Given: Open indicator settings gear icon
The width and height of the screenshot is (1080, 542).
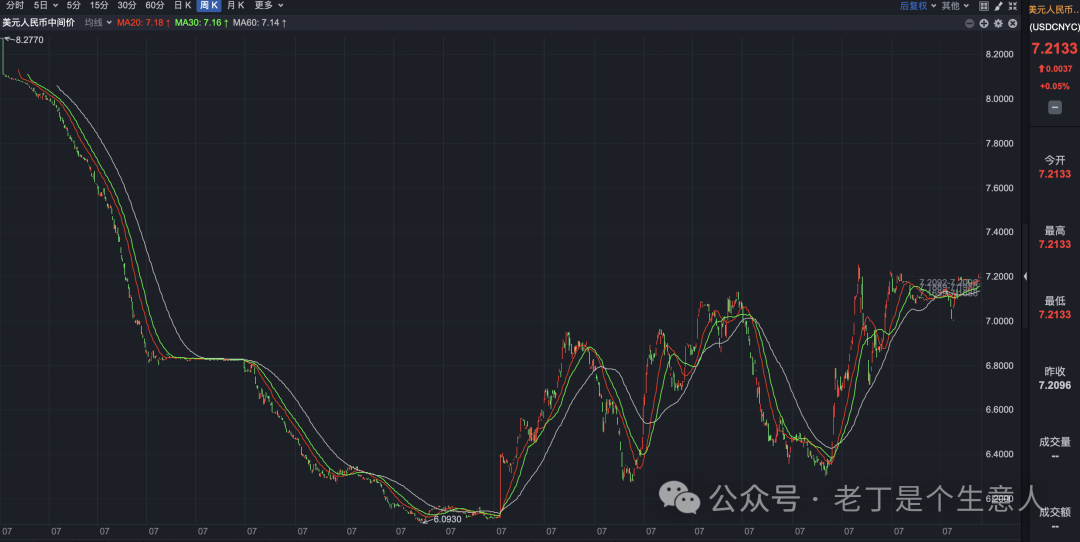Looking at the screenshot, I should click(x=998, y=23).
